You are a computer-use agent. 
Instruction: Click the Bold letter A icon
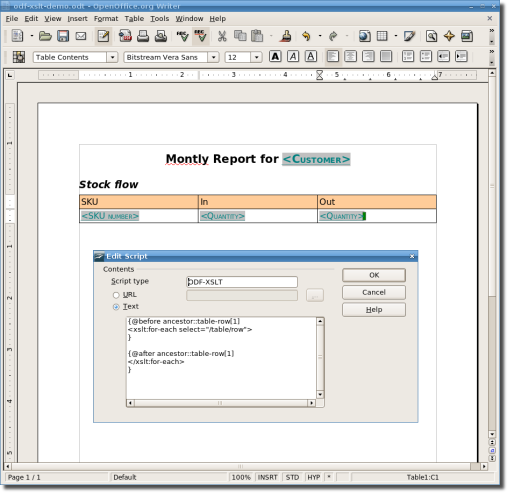click(275, 56)
